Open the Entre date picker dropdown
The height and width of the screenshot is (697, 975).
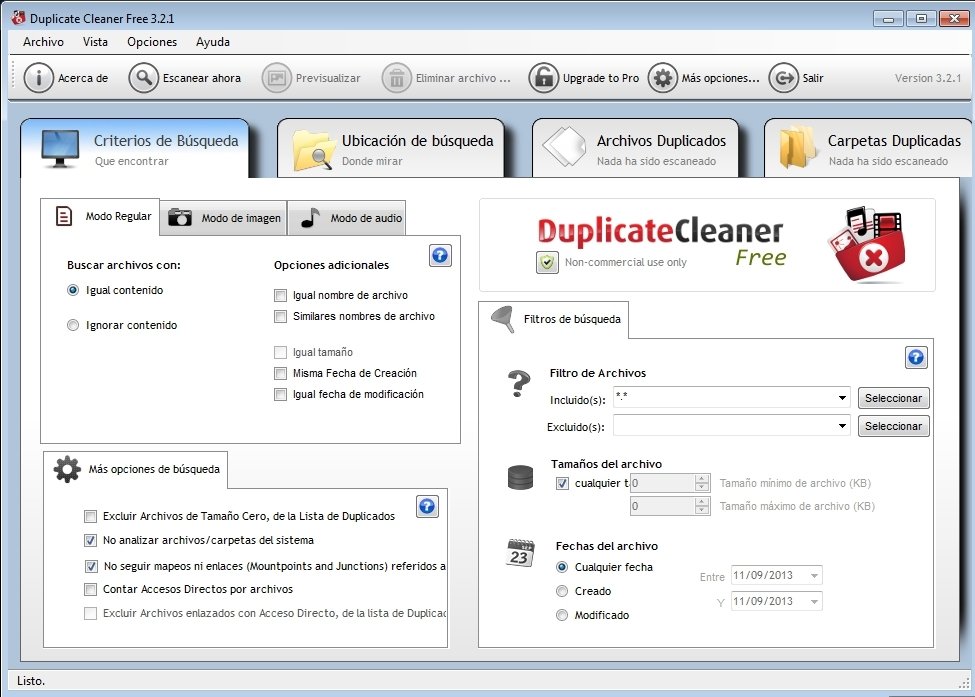click(x=814, y=576)
